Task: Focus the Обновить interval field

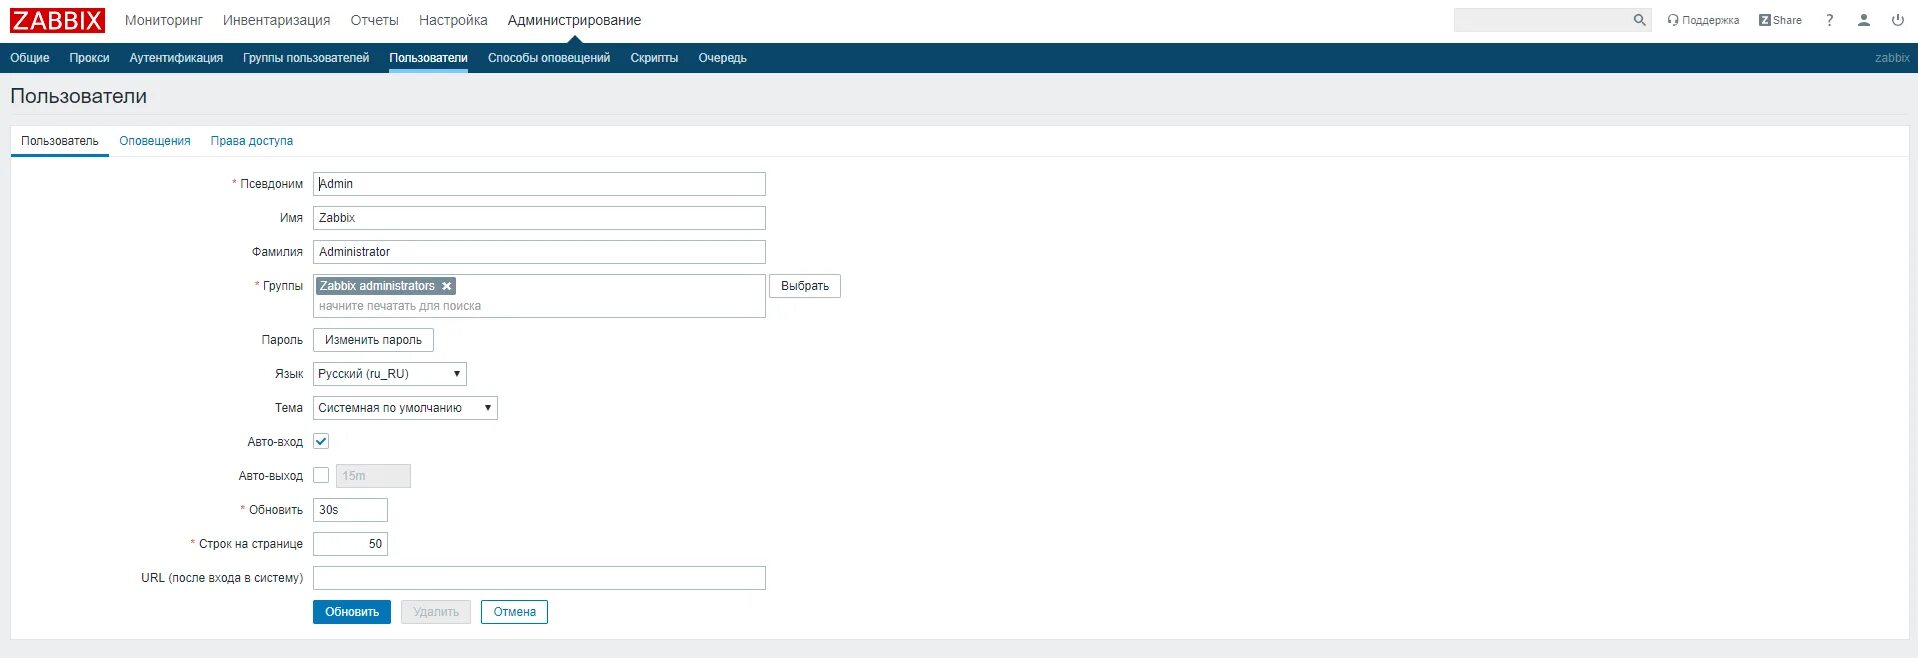Action: pyautogui.click(x=350, y=510)
